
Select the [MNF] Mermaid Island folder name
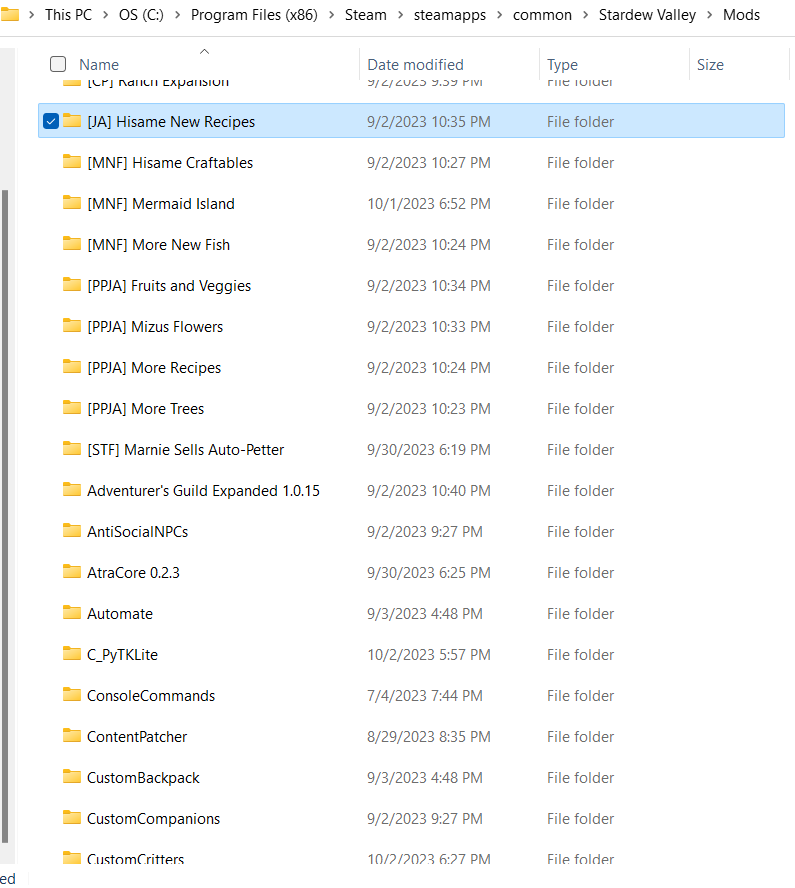[x=161, y=203]
